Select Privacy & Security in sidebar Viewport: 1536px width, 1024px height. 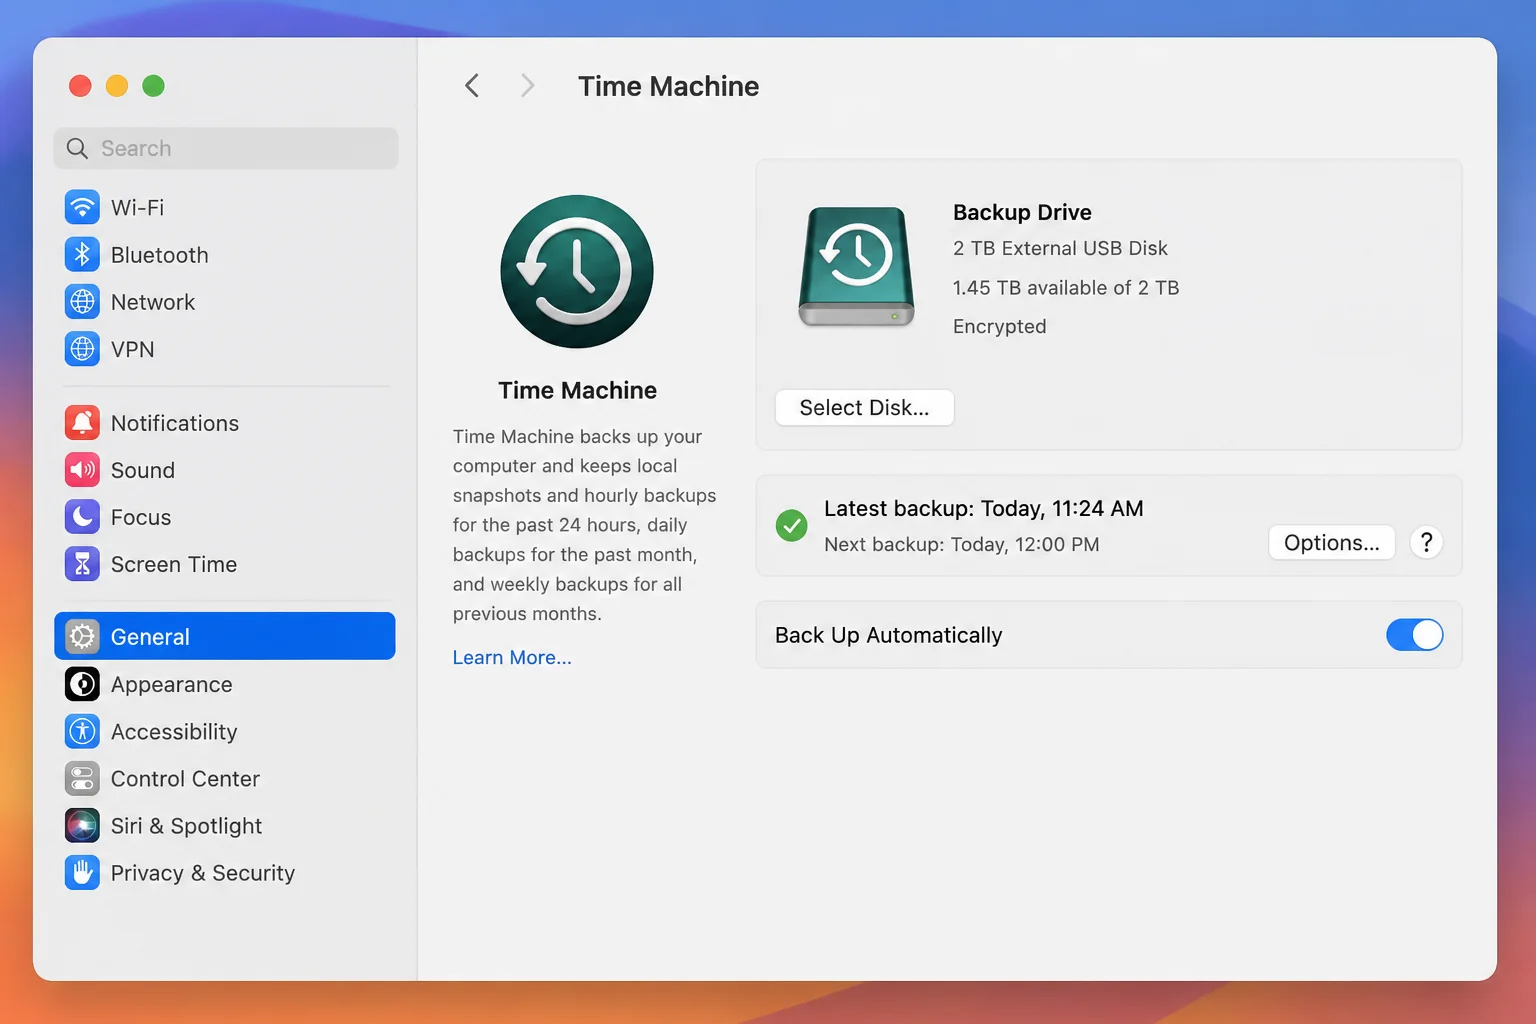pyautogui.click(x=225, y=872)
